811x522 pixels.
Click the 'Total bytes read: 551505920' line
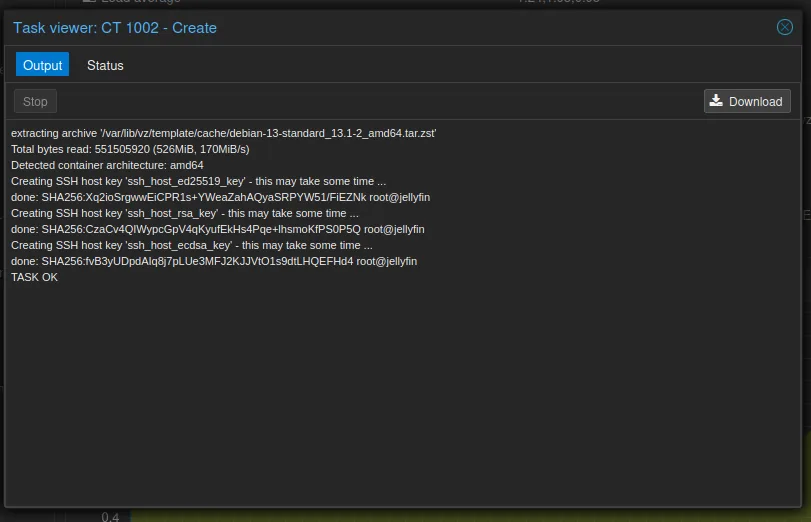[x=130, y=150]
